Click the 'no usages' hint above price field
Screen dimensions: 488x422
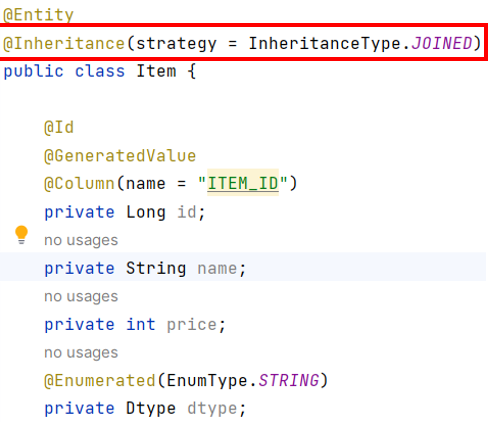[81, 296]
